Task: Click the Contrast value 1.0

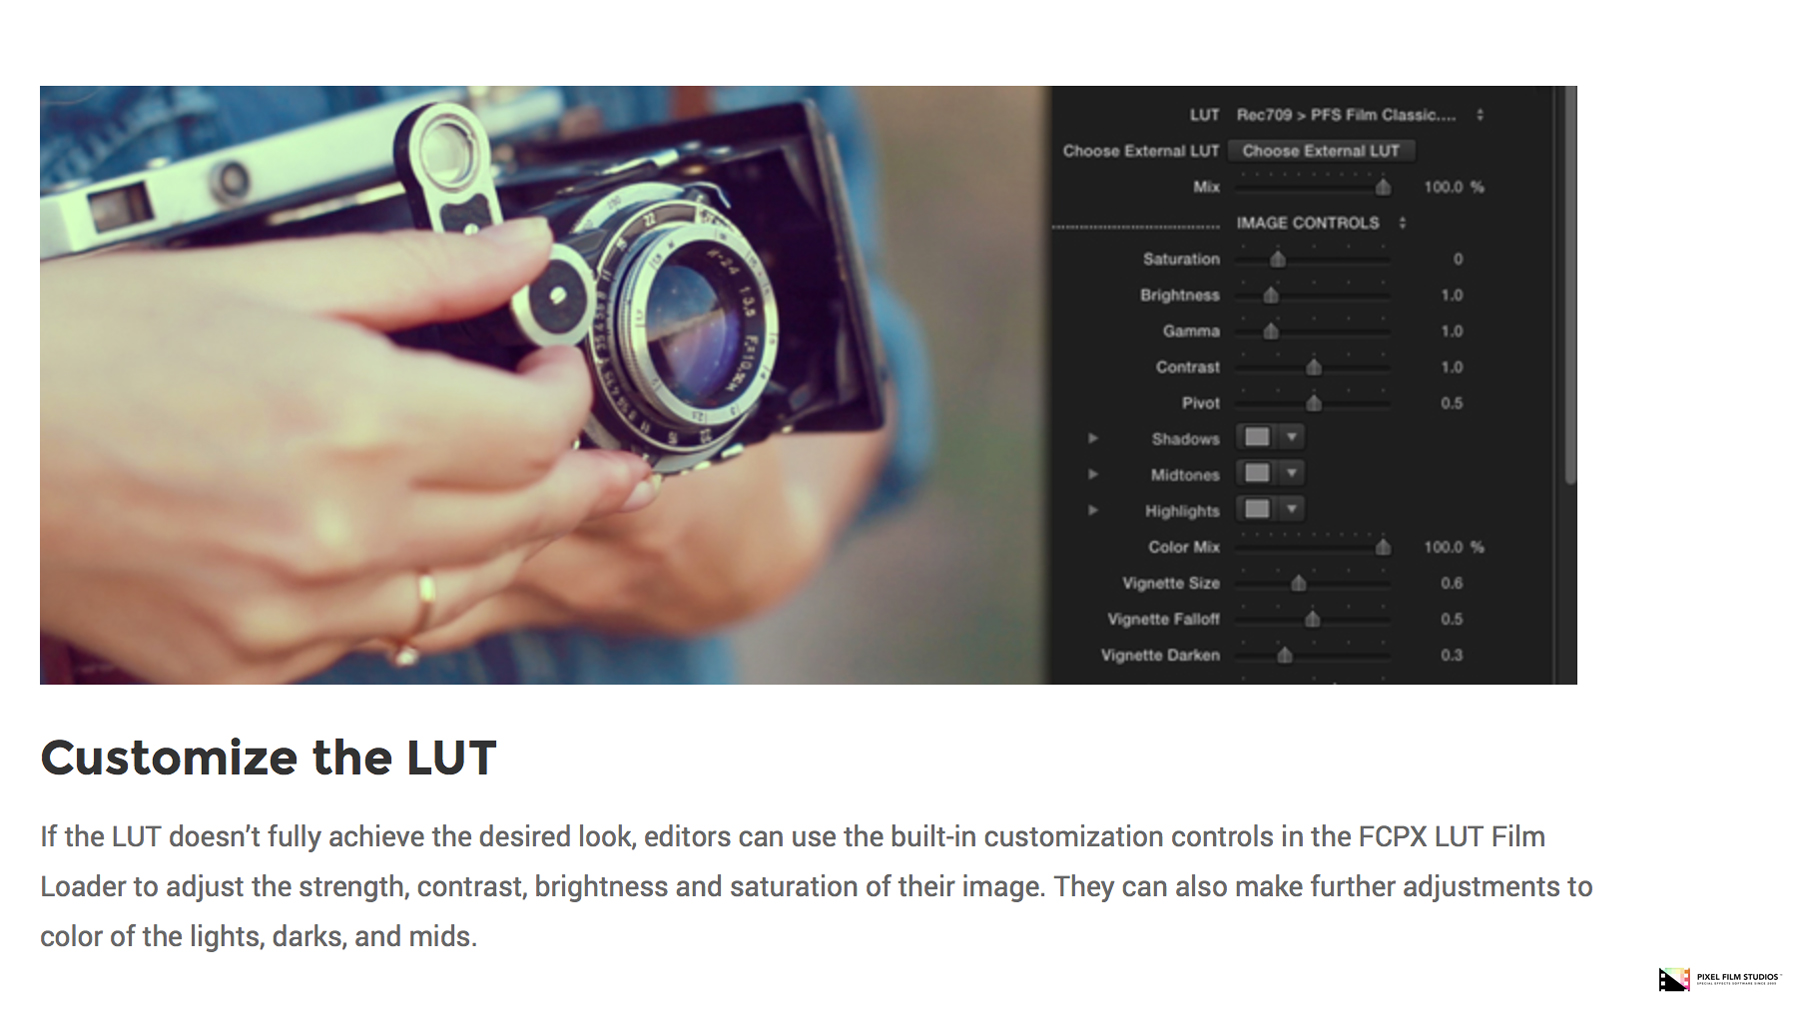Action: coord(1451,367)
